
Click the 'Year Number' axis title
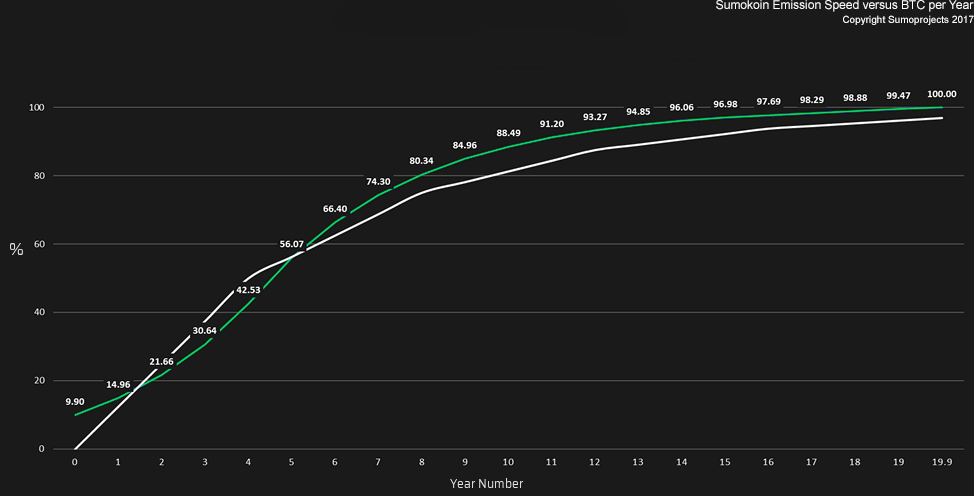coord(486,484)
